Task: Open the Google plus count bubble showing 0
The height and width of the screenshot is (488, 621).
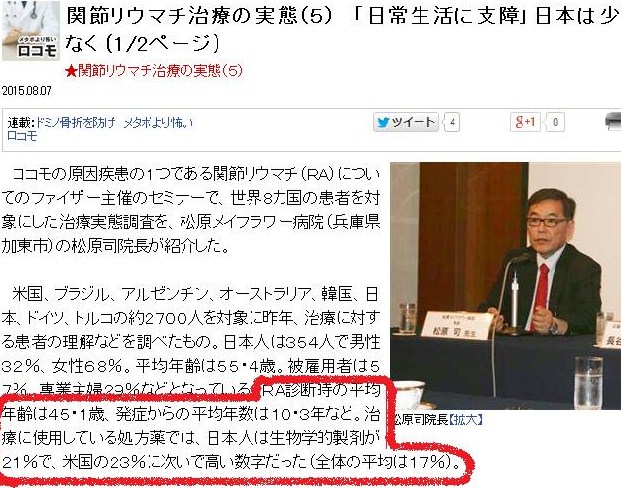Action: [554, 122]
